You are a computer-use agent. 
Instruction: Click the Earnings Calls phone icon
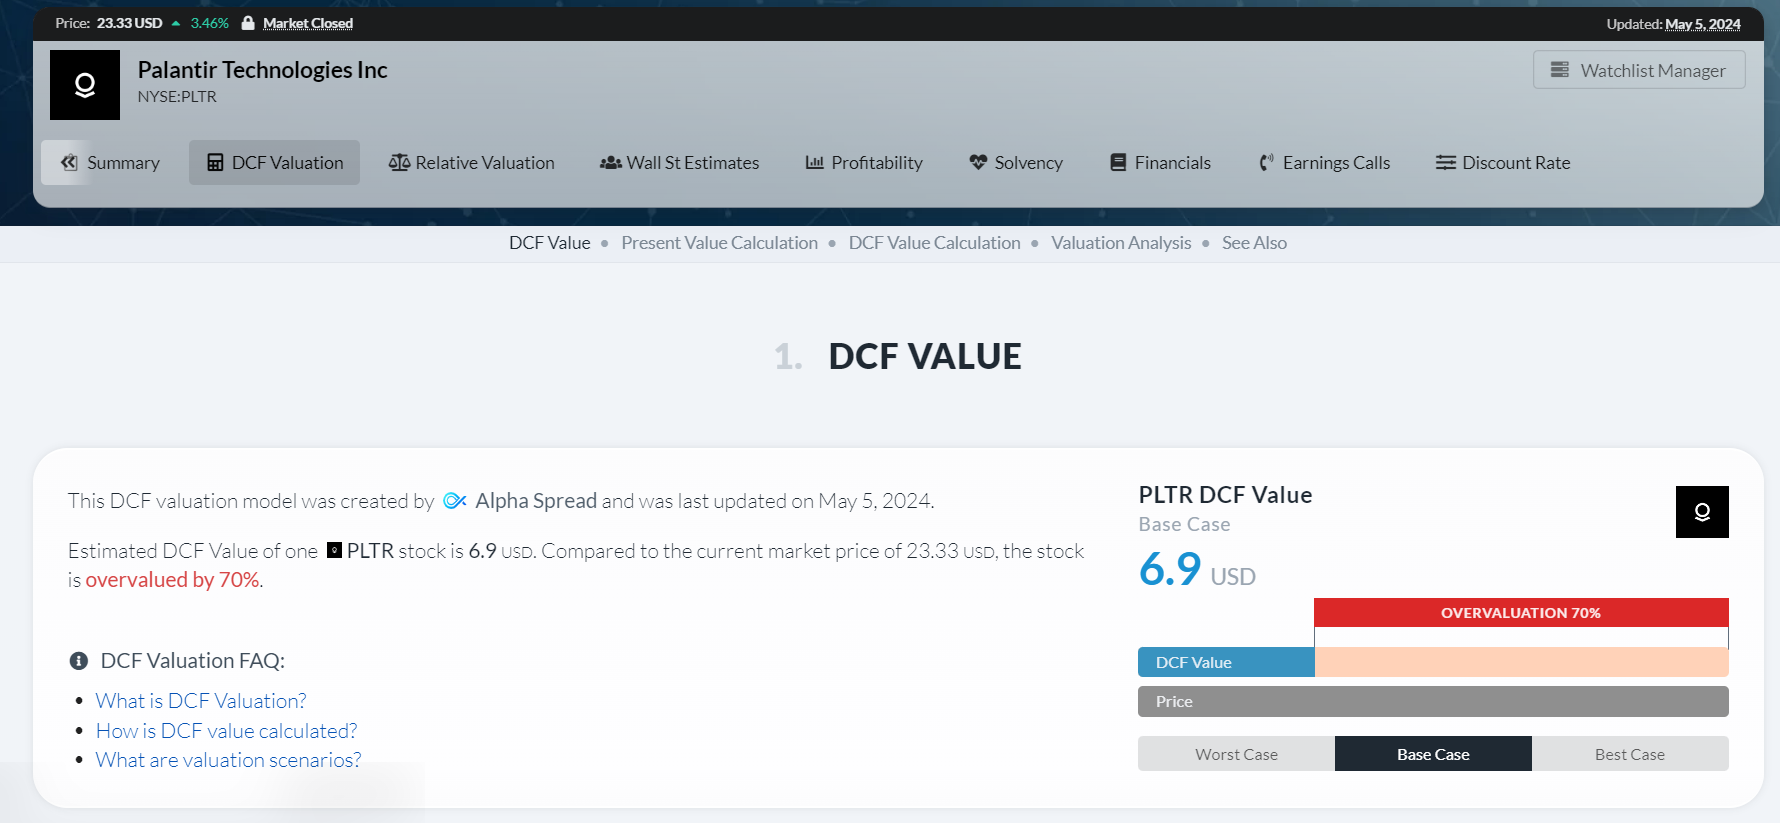coord(1266,163)
